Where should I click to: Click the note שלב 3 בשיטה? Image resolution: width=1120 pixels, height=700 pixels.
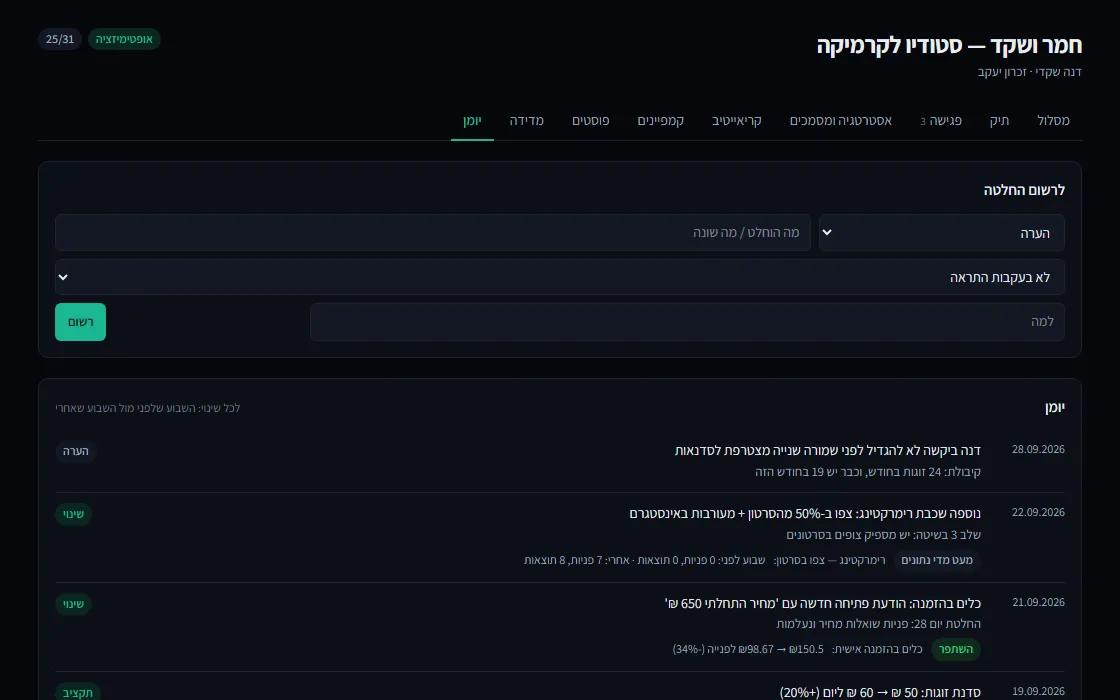[884, 534]
